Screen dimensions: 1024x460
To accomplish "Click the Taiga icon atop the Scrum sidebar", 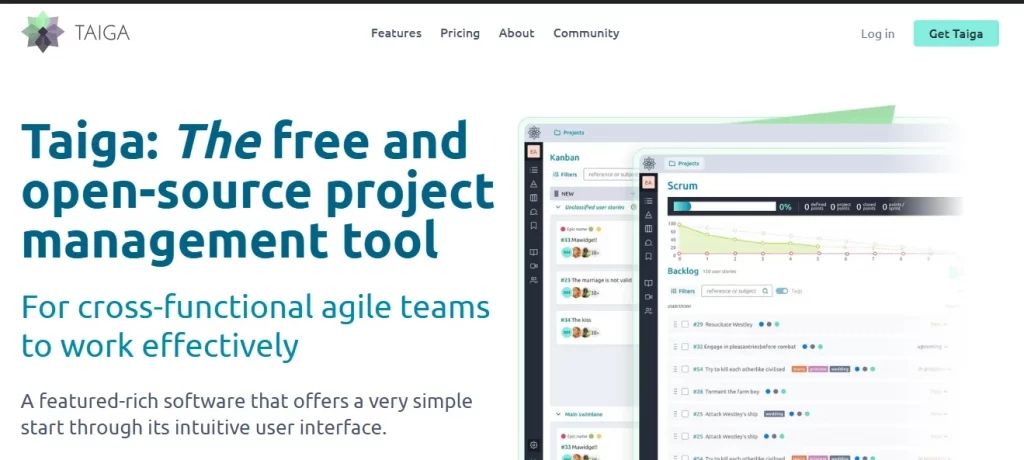I will click(x=649, y=164).
